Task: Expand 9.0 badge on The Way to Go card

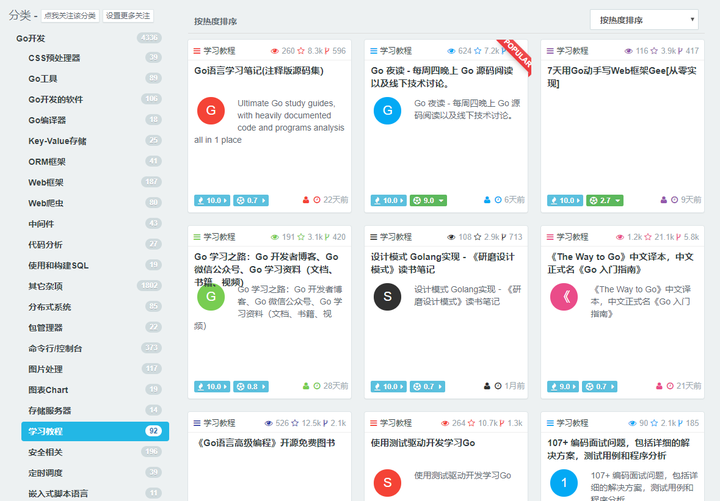Action: [563, 387]
